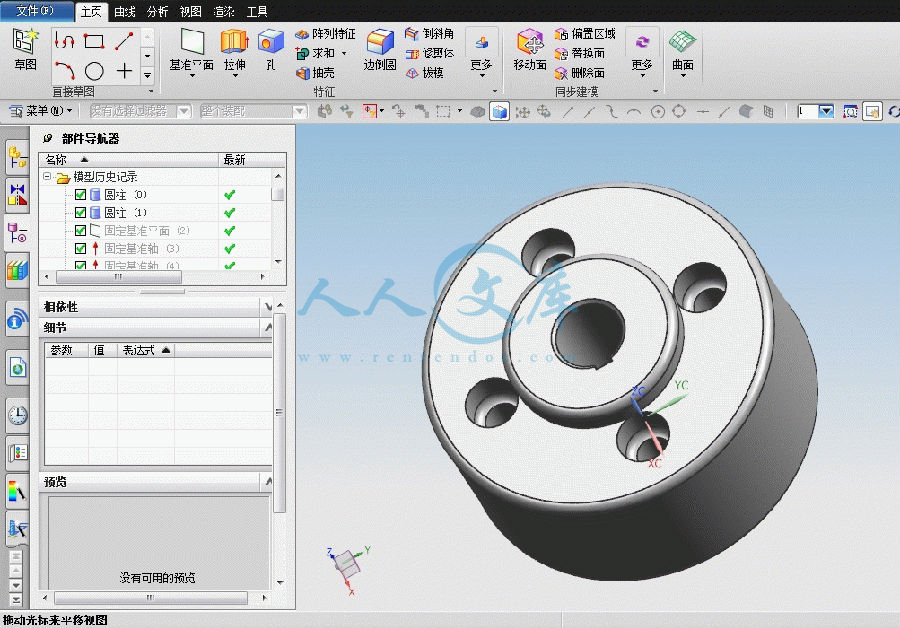Toggle the 固定基准平面 (2) checkbox
The height and width of the screenshot is (628, 900).
tap(80, 231)
